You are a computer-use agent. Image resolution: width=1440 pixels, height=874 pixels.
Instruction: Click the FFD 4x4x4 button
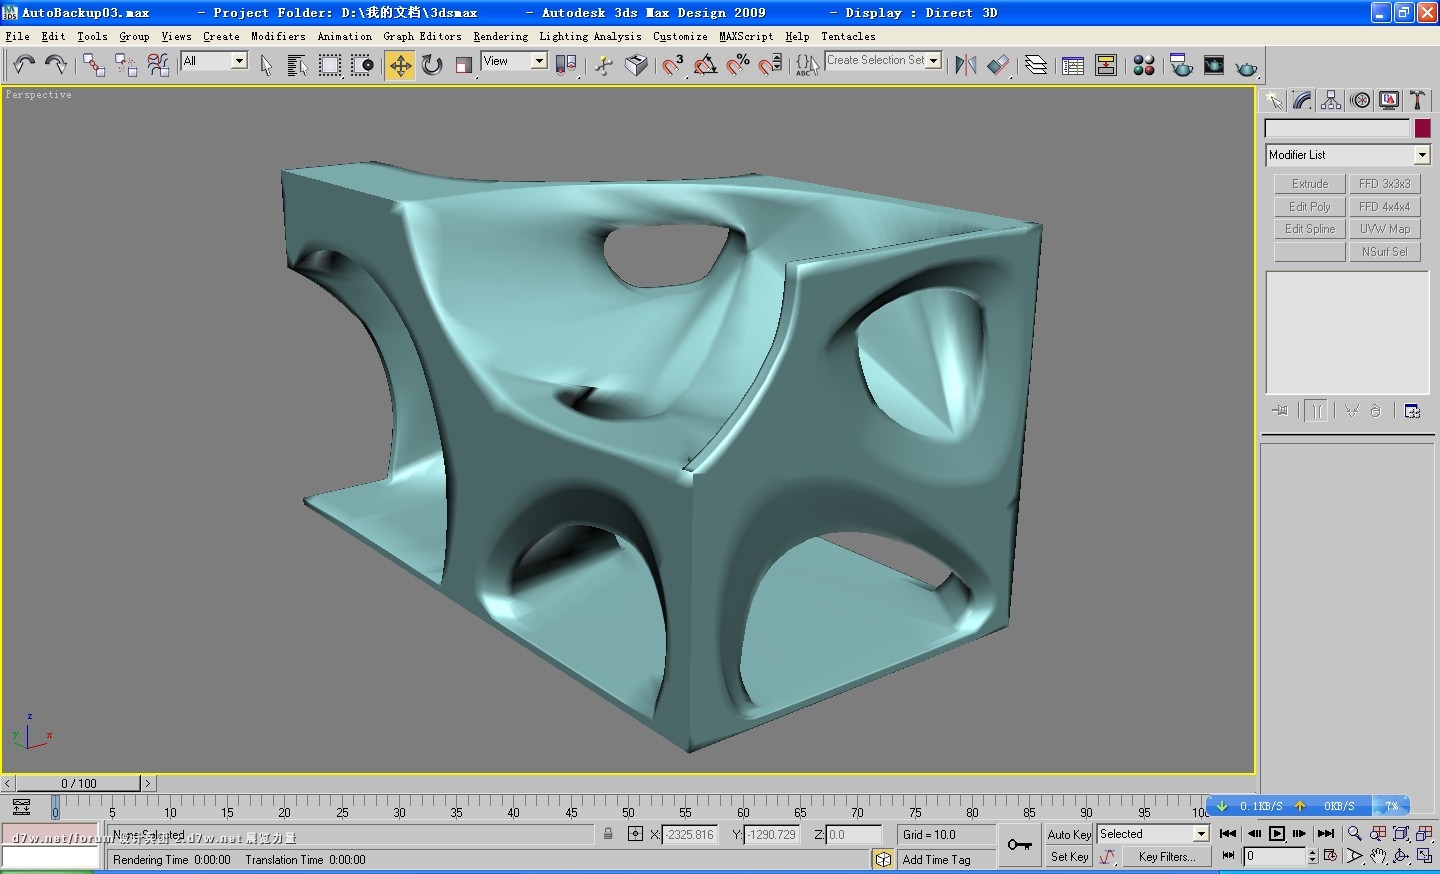[x=1384, y=207]
